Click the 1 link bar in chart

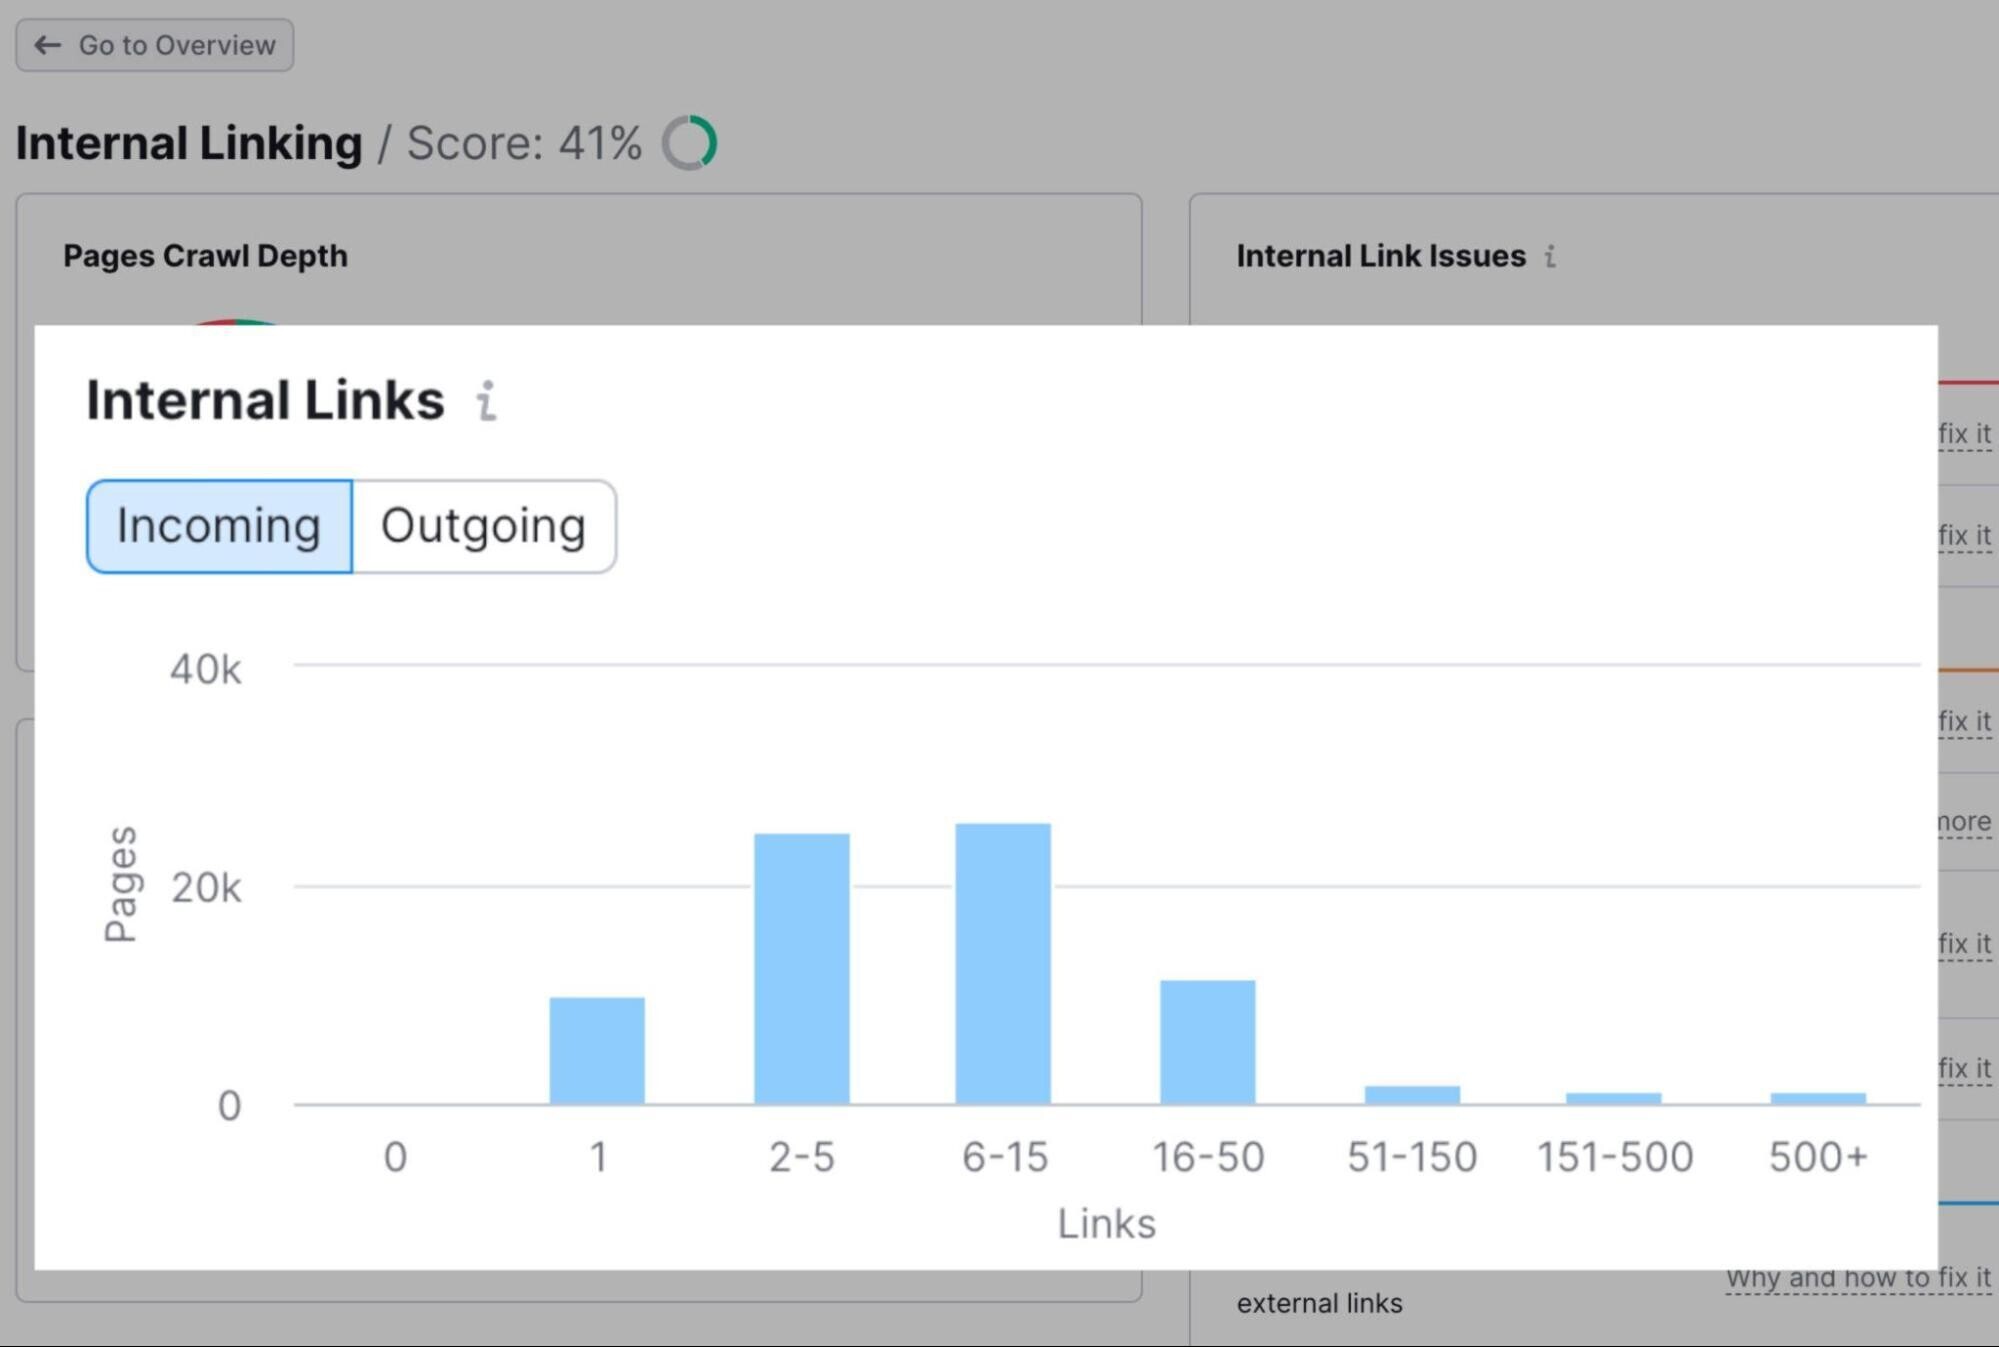tap(597, 1050)
